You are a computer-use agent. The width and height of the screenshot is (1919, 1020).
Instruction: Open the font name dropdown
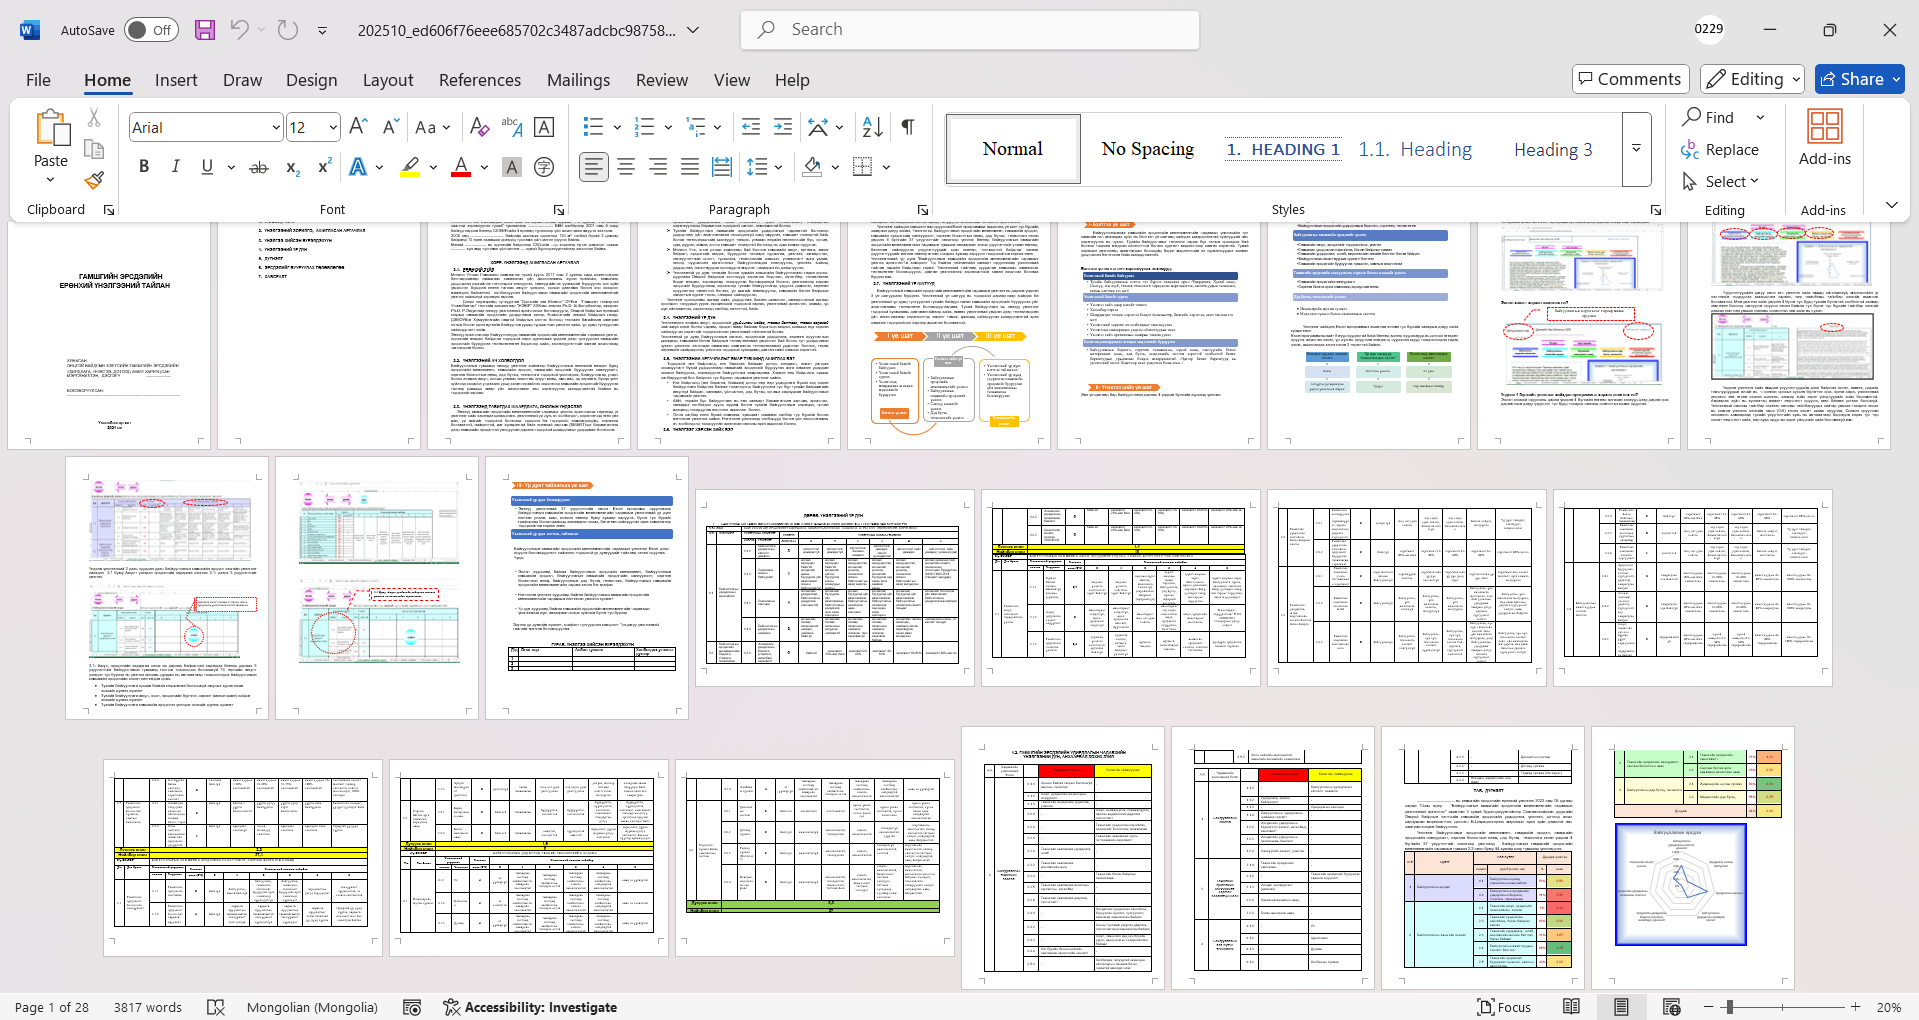(276, 127)
